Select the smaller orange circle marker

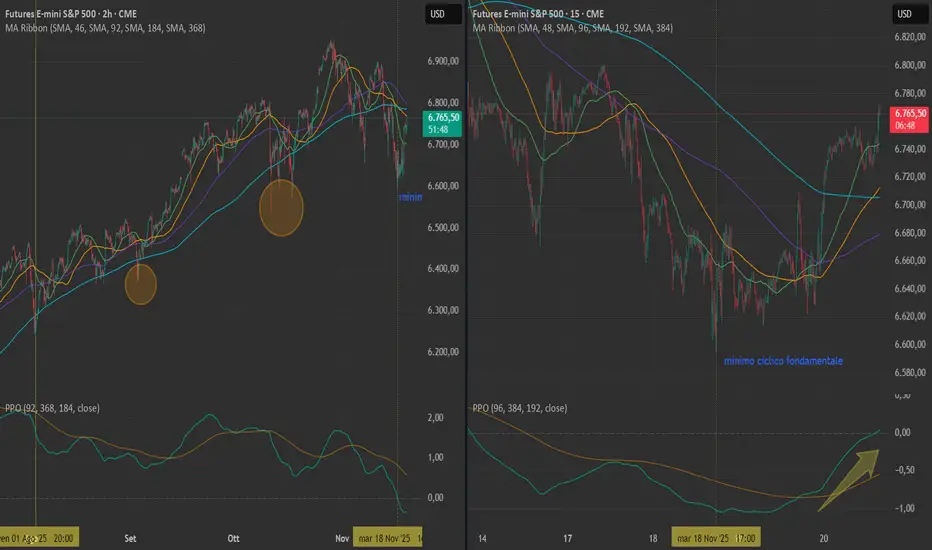(141, 284)
